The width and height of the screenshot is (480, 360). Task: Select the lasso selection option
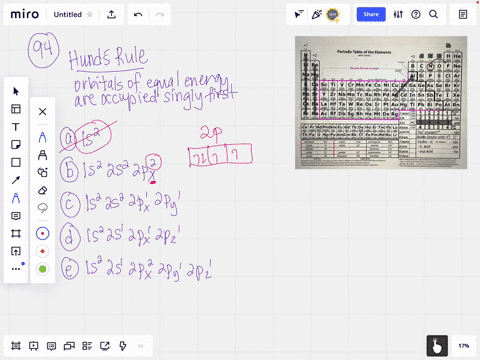click(42, 208)
